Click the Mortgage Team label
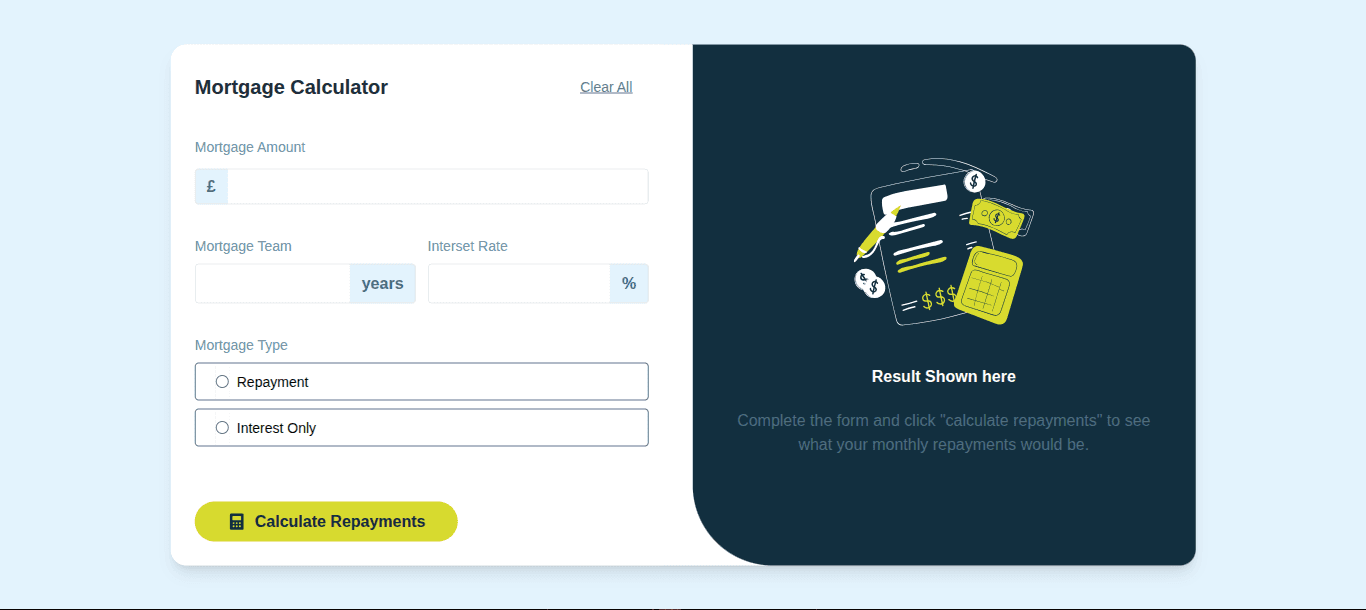This screenshot has height=610, width=1366. (243, 246)
